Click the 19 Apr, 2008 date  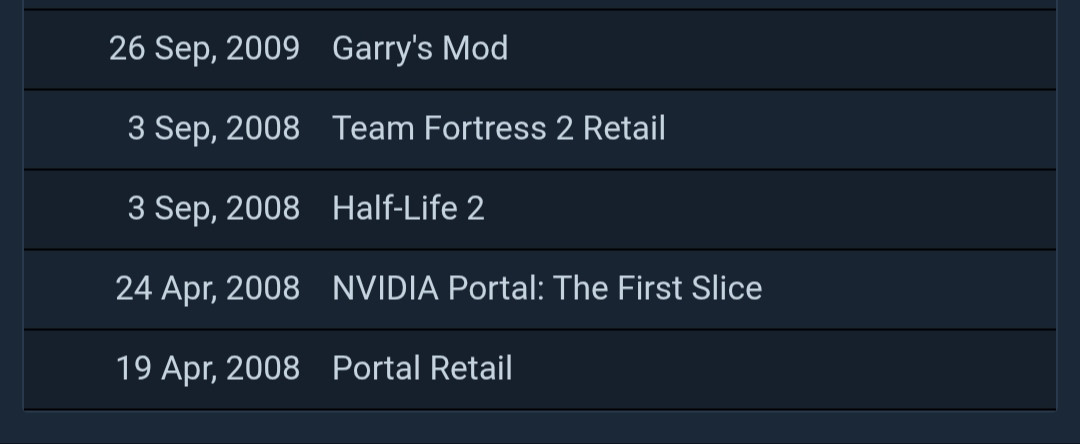point(207,369)
